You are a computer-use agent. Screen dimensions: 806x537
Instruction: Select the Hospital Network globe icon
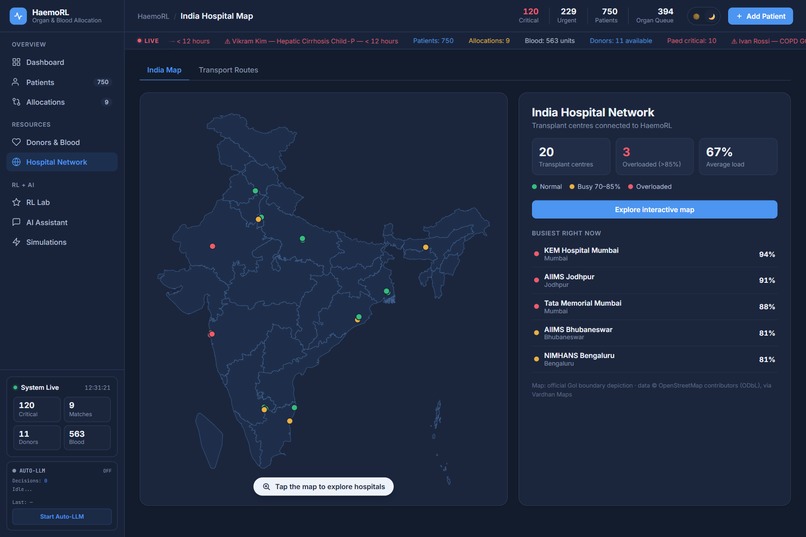tap(16, 162)
